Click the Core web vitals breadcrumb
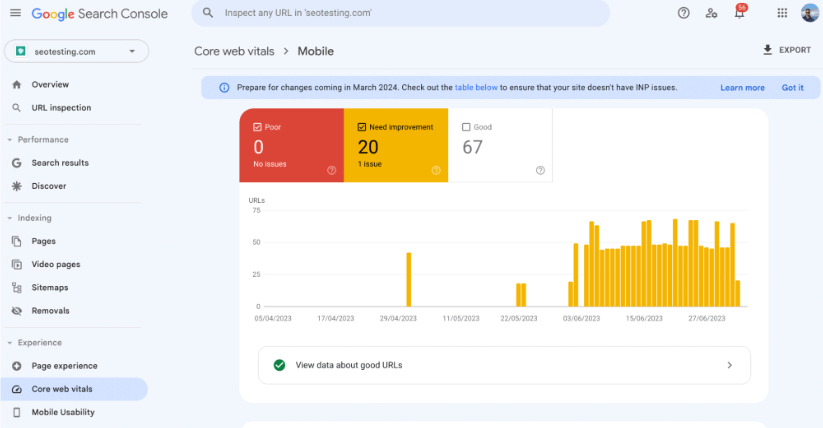Screen dimensions: 823x428 point(234,51)
